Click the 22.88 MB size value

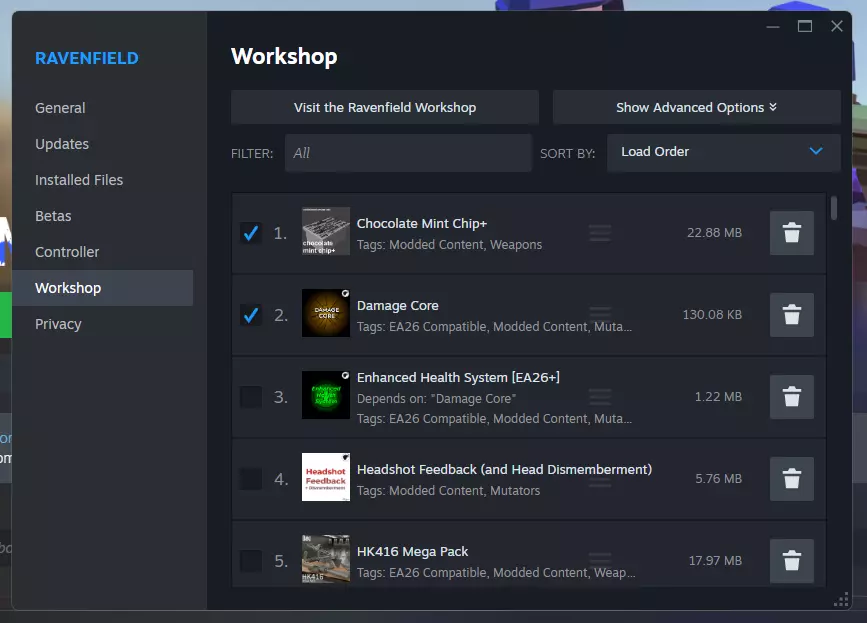714,233
